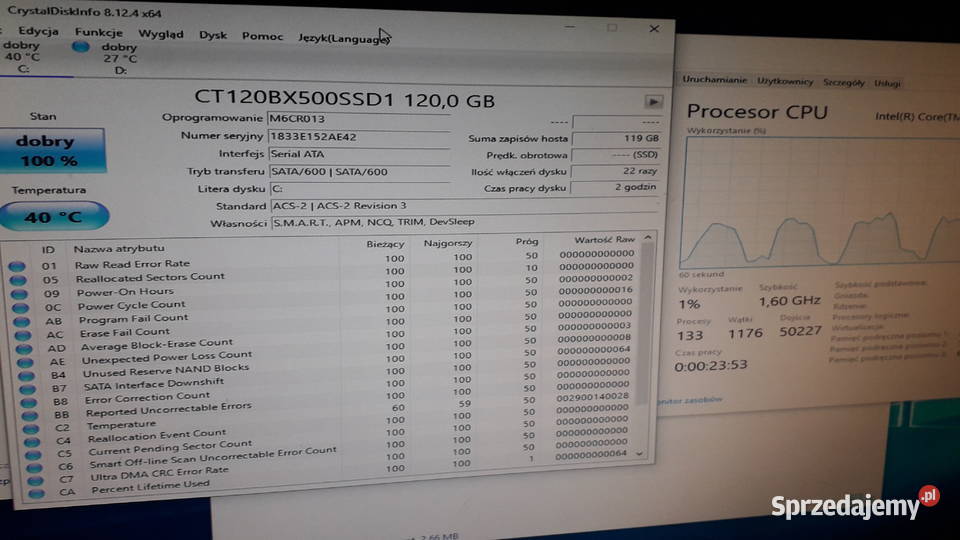Click the Tryb transferu field SATA/600

tap(360, 172)
